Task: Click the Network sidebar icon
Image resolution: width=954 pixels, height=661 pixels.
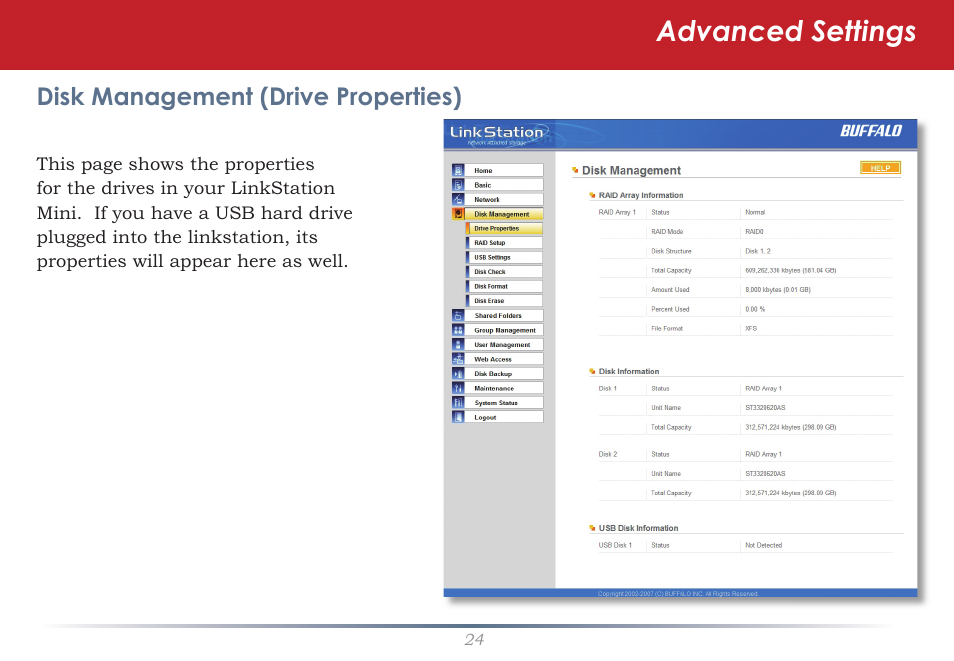Action: pos(458,200)
